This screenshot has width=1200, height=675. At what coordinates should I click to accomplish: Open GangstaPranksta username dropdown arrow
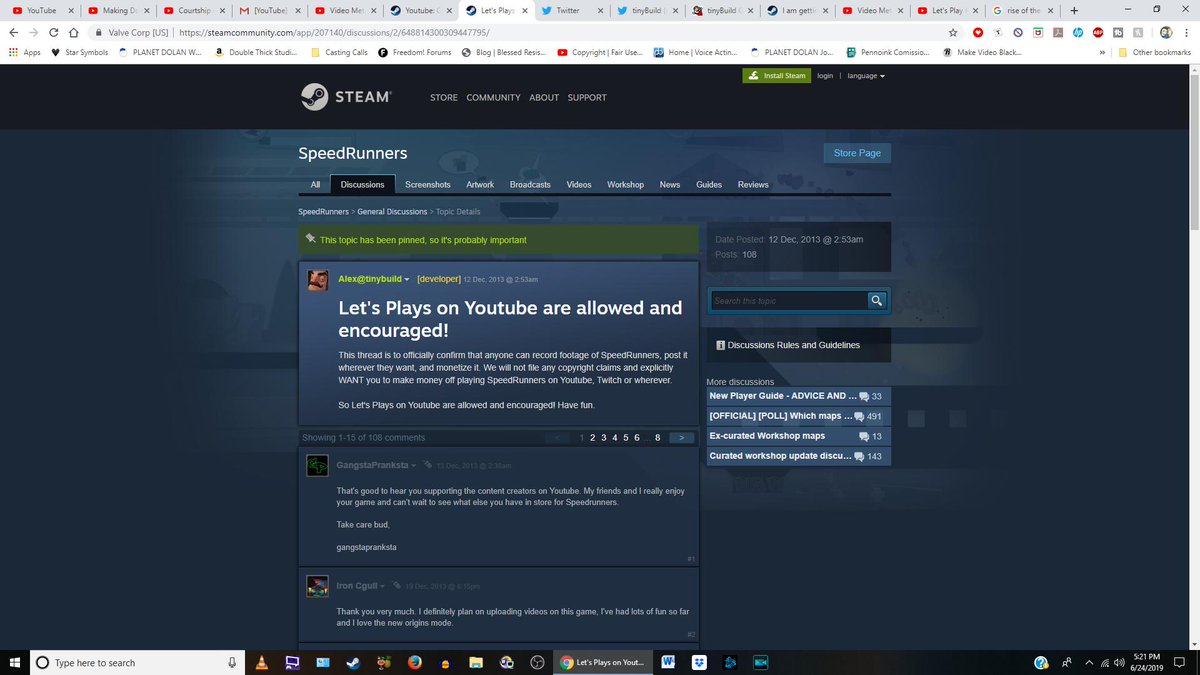[412, 466]
